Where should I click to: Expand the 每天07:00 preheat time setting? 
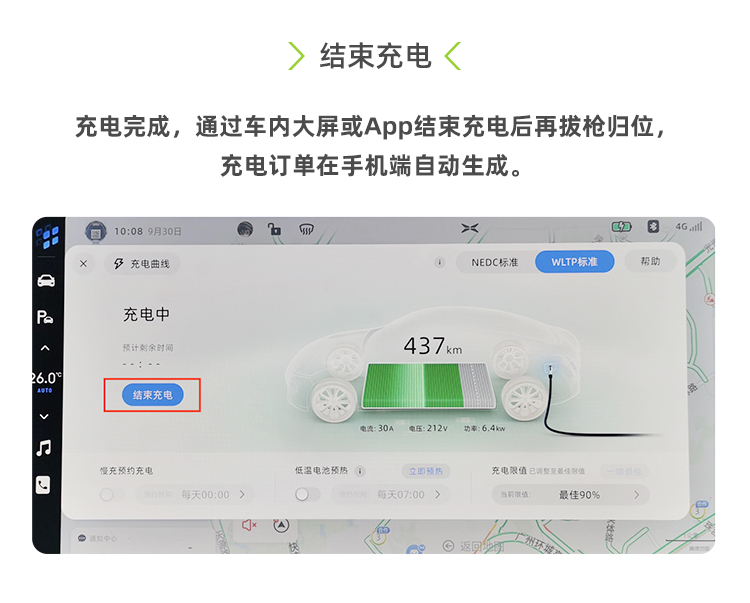click(390, 494)
